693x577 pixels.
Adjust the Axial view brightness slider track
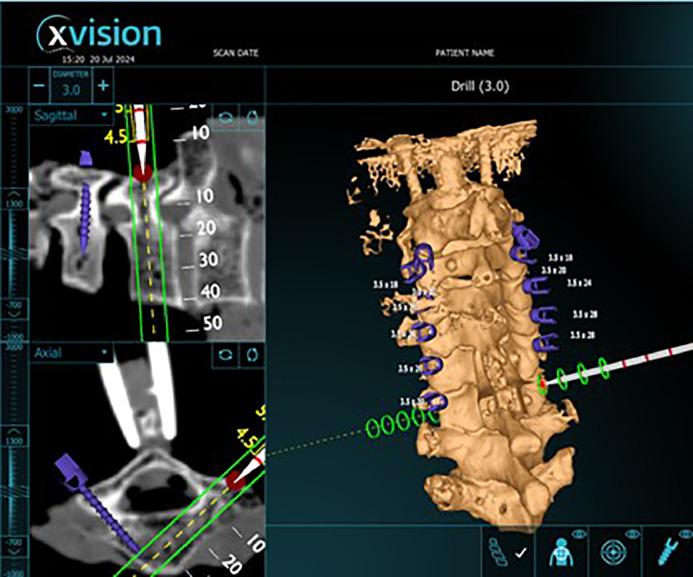[14, 490]
